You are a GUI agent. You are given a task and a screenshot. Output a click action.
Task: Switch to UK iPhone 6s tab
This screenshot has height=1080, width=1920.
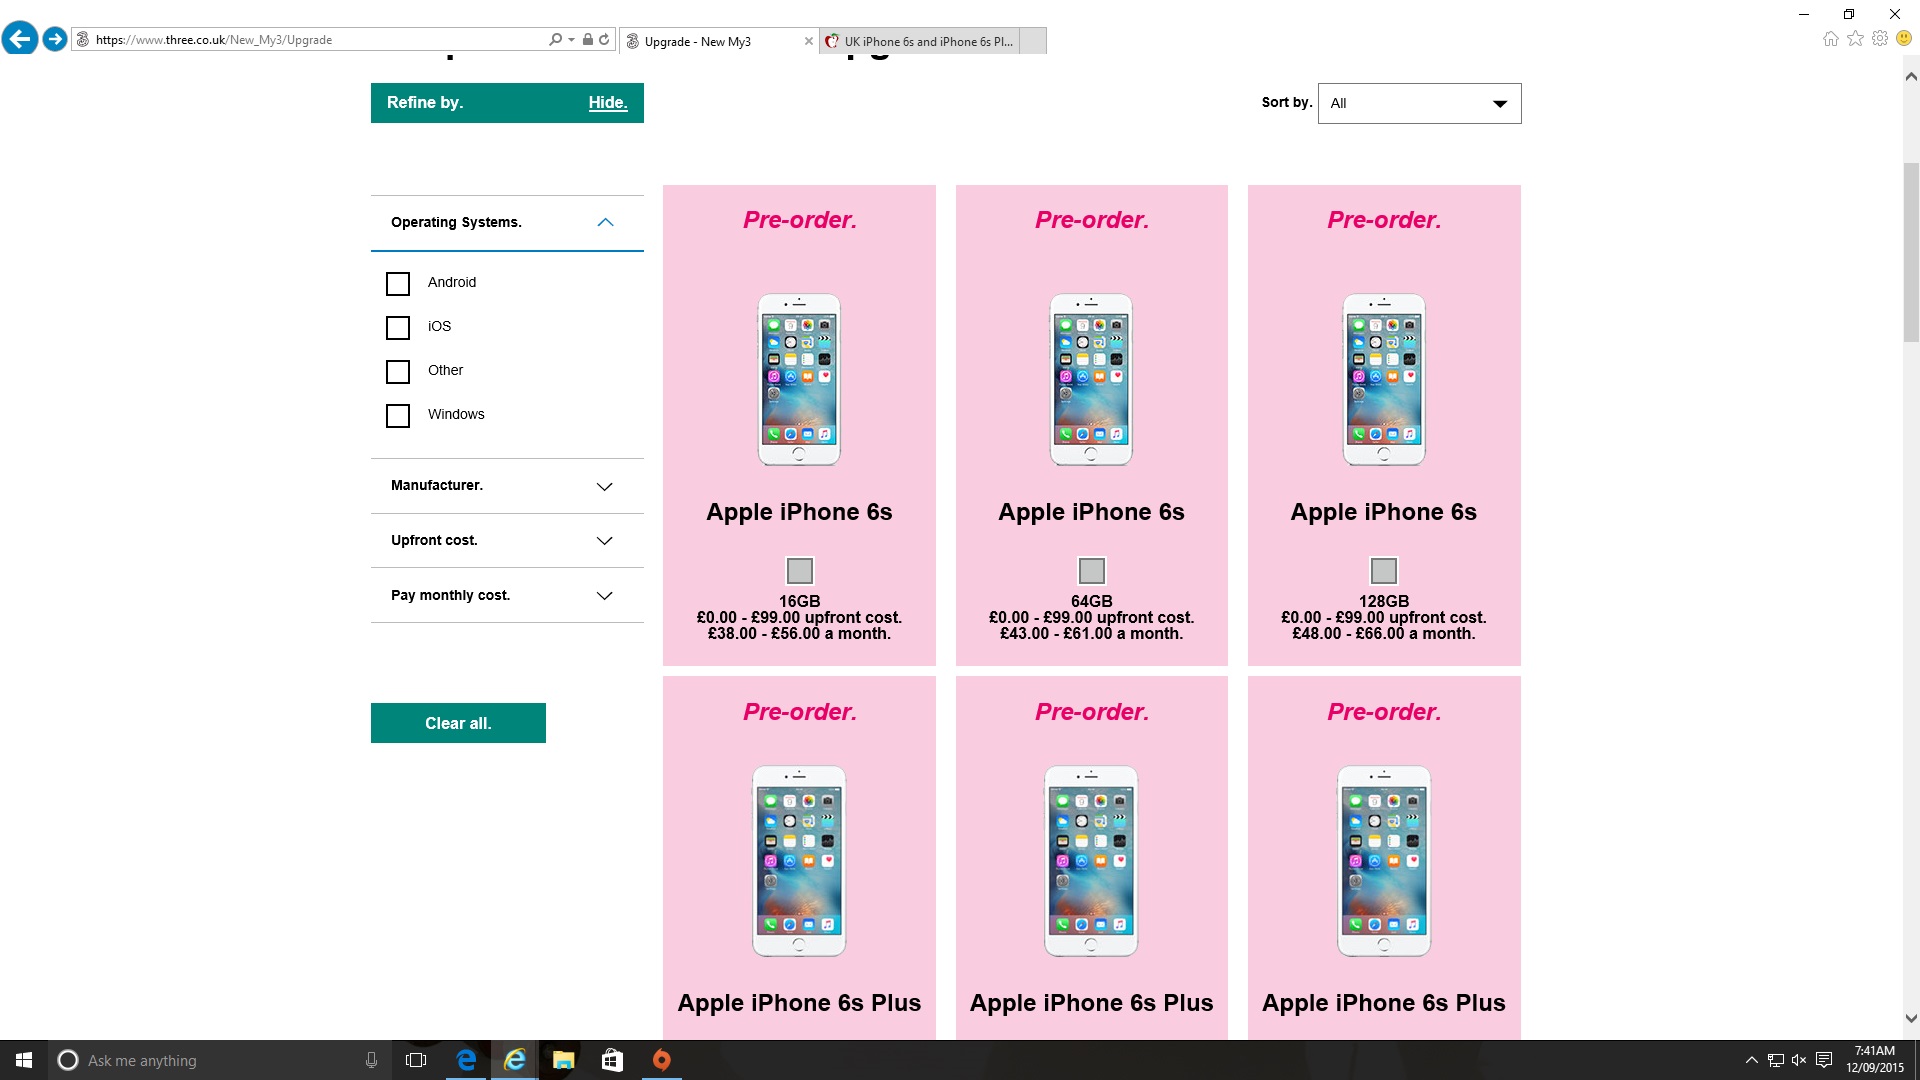pos(920,41)
